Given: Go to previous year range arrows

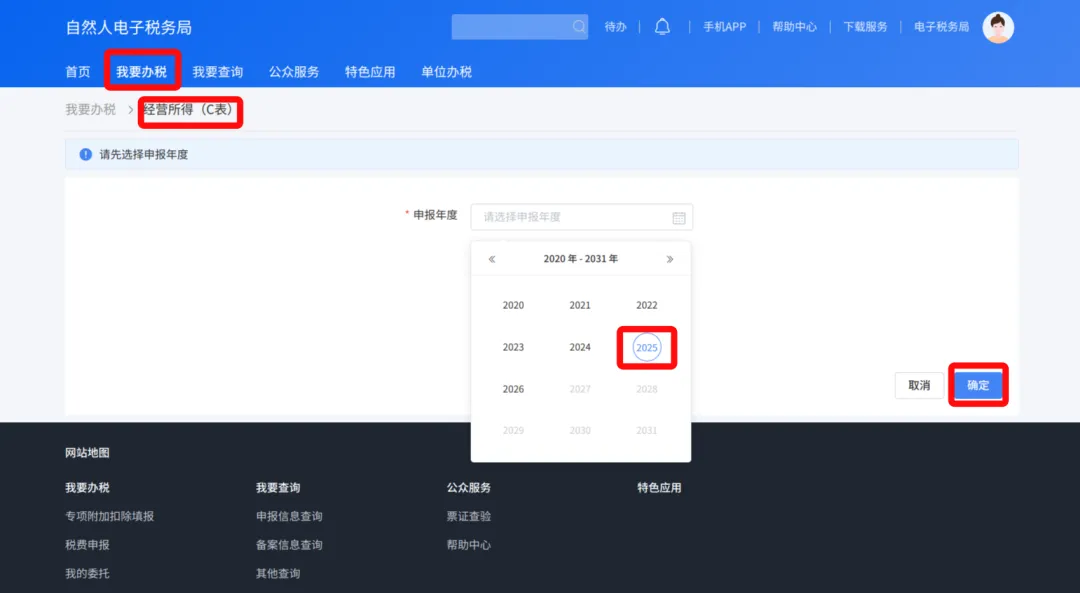Looking at the screenshot, I should (492, 259).
